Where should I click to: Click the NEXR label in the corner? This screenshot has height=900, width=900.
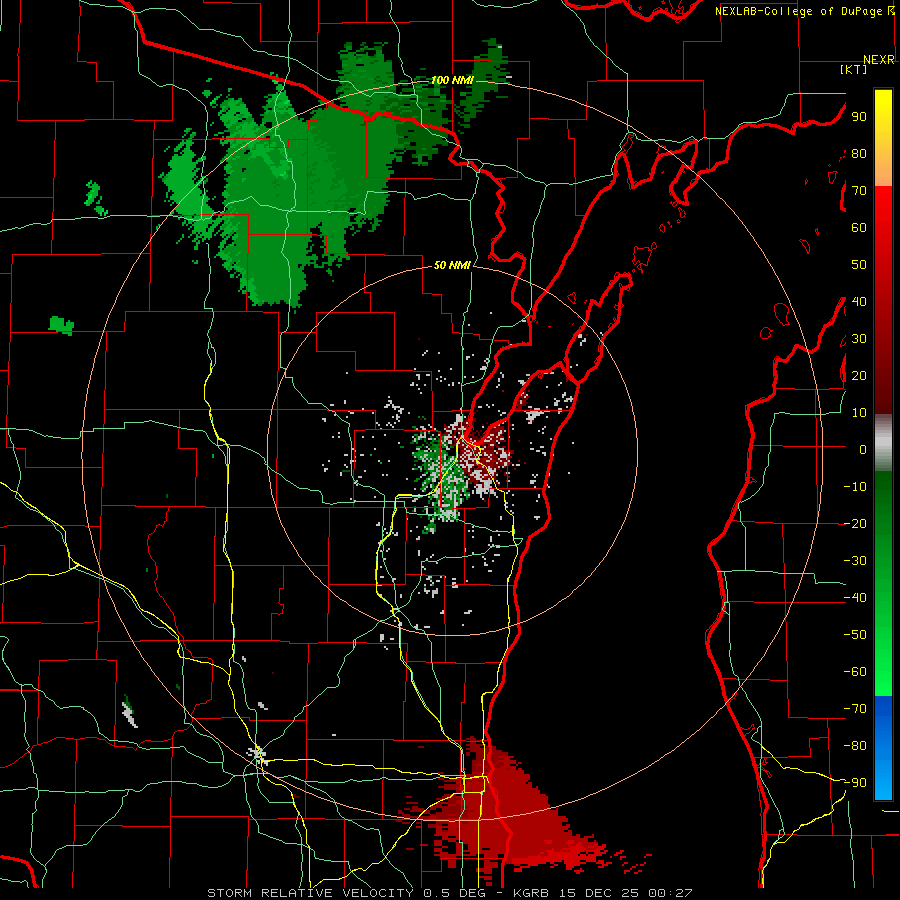(879, 59)
